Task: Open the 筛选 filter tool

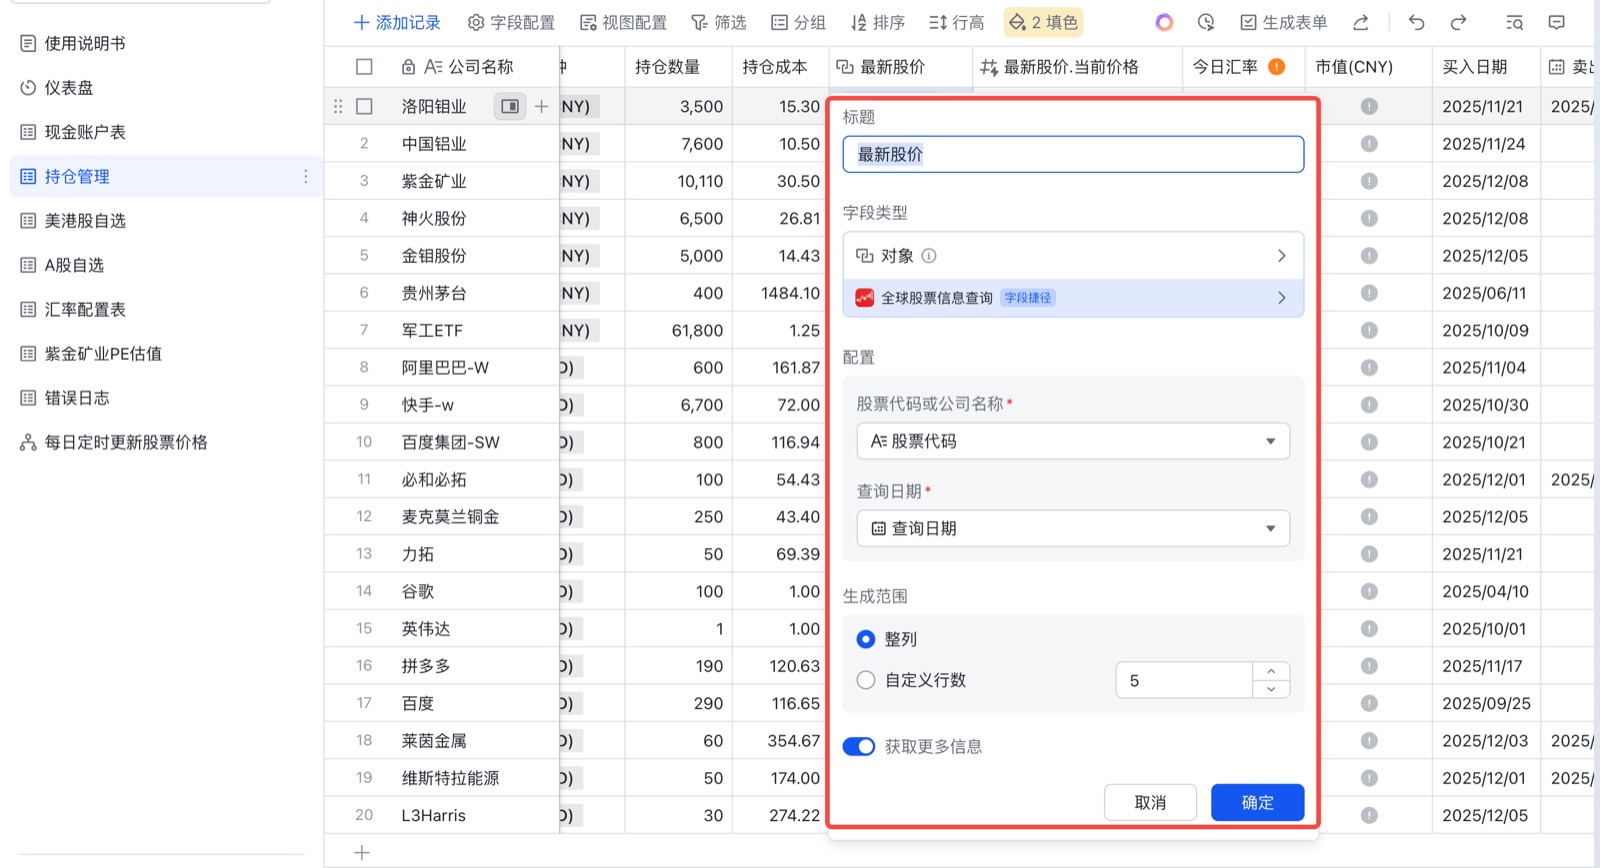Action: pyautogui.click(x=718, y=22)
